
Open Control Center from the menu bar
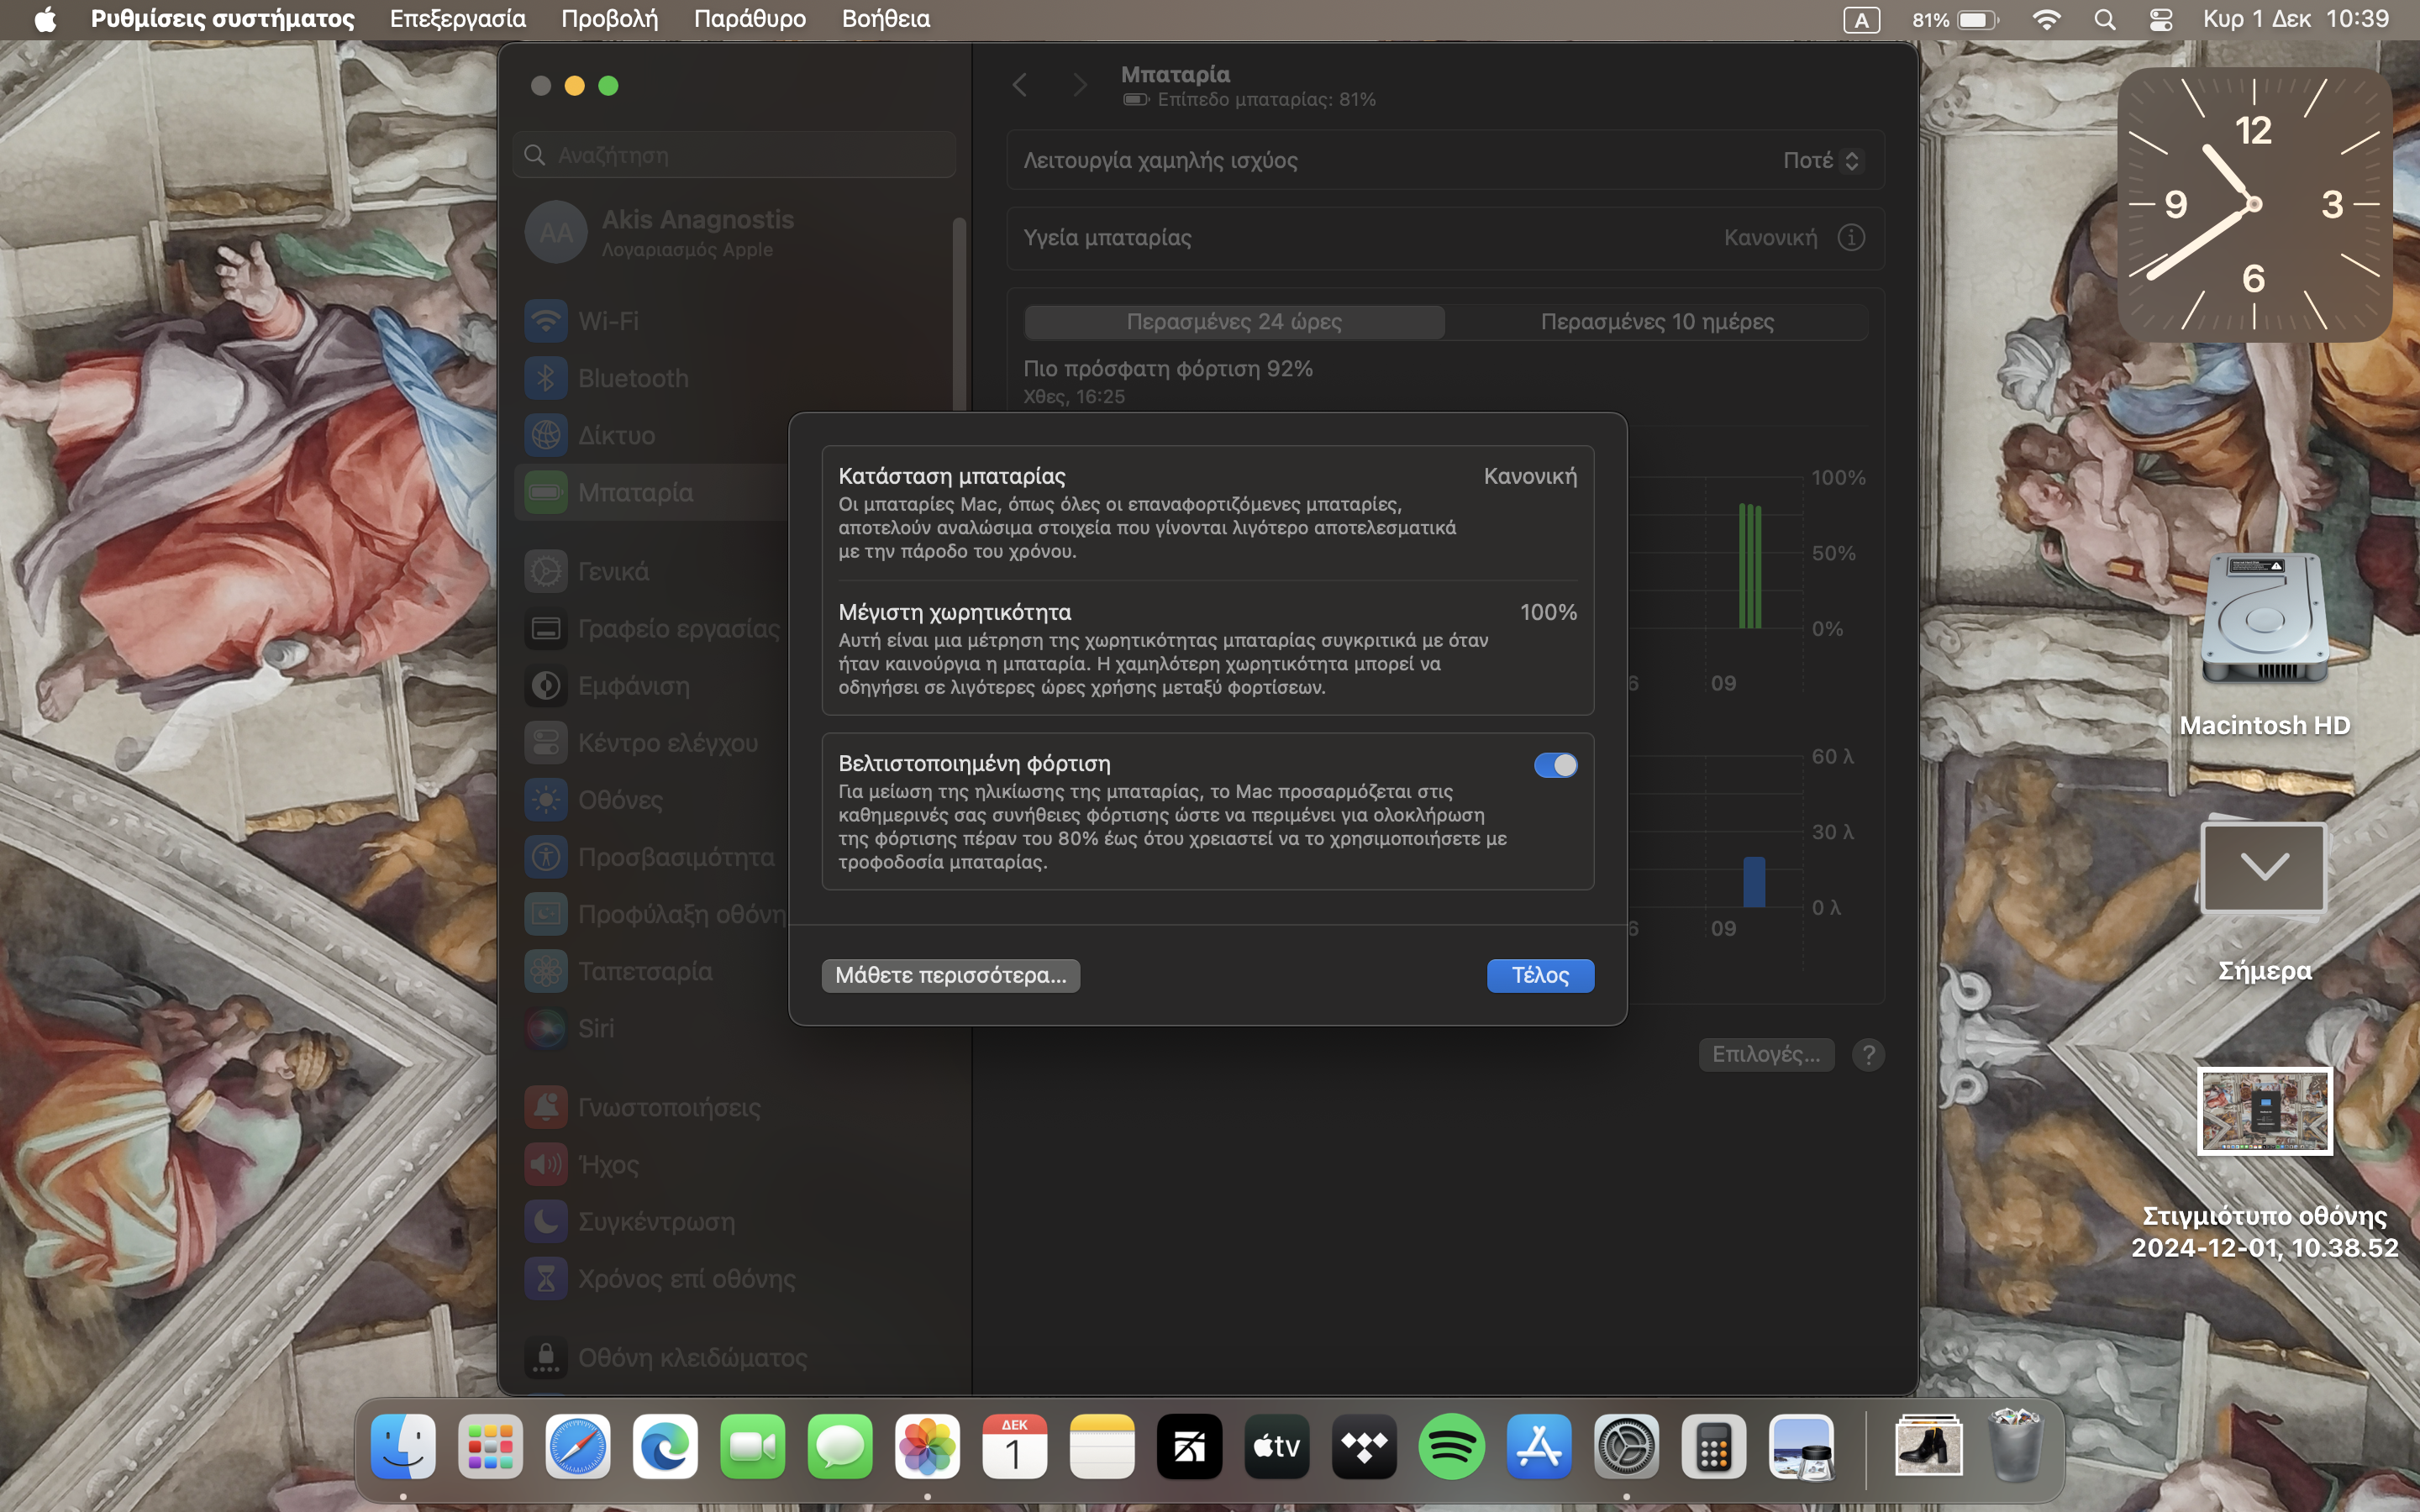pyautogui.click(x=2160, y=19)
